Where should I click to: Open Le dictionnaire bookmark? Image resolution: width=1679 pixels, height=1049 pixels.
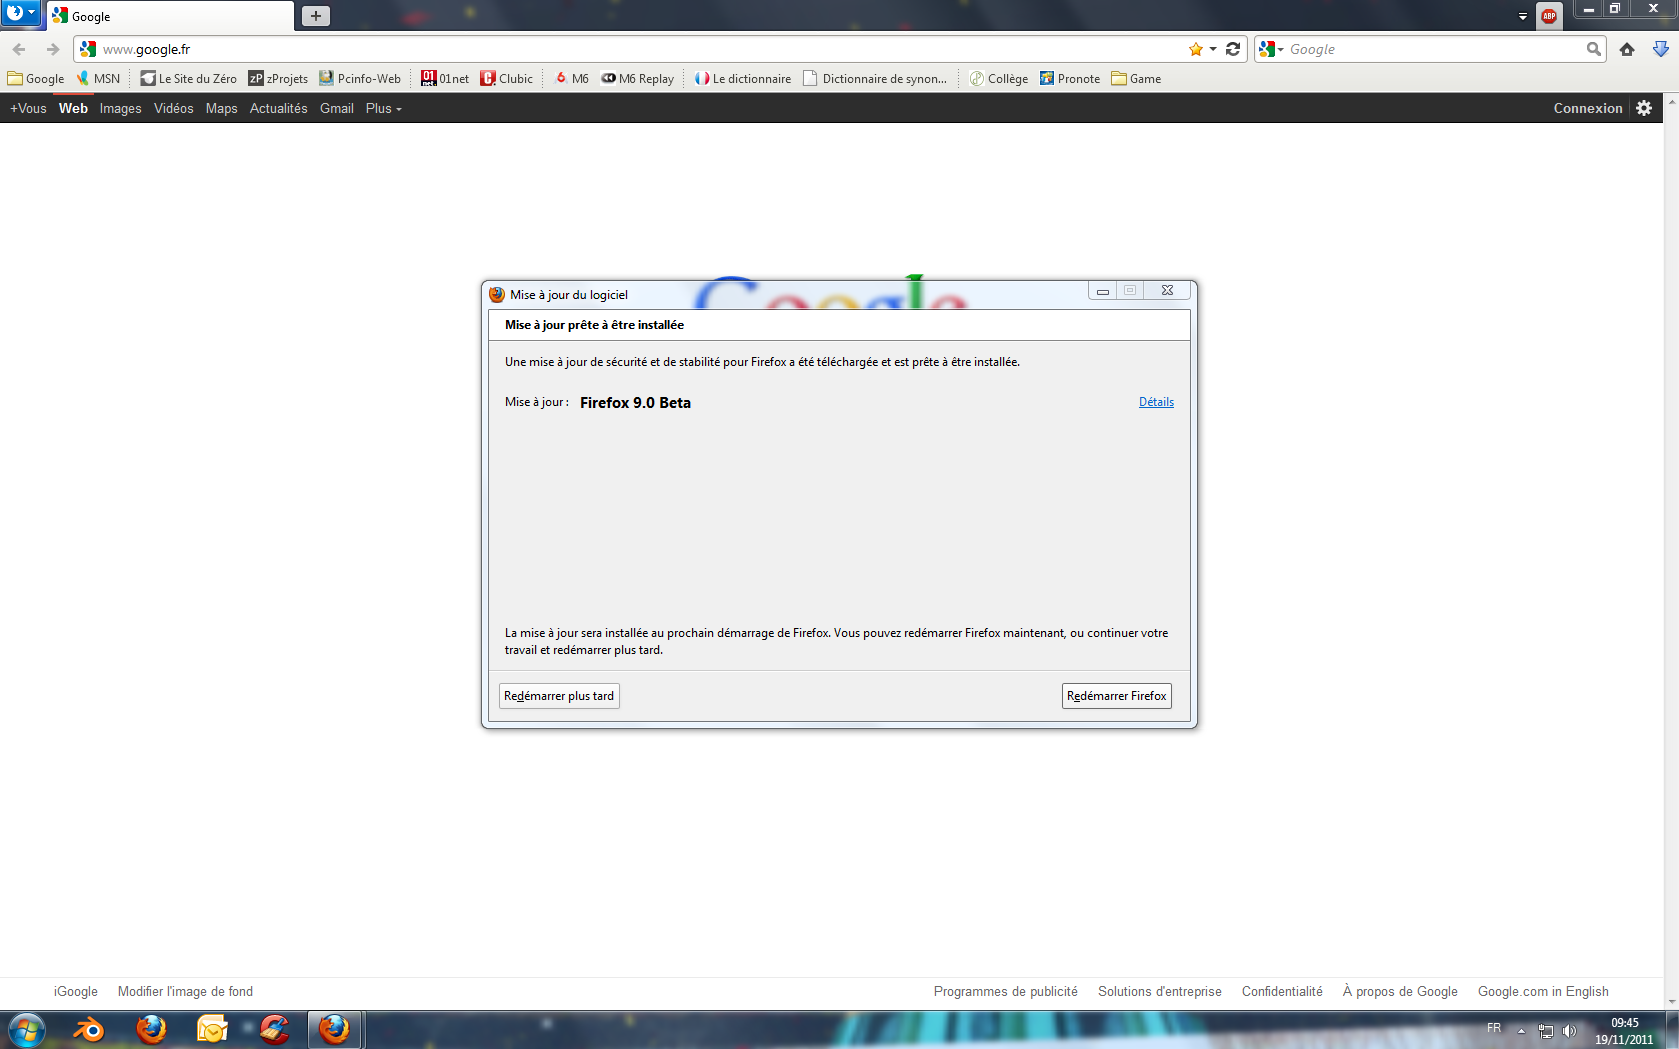[x=743, y=79]
